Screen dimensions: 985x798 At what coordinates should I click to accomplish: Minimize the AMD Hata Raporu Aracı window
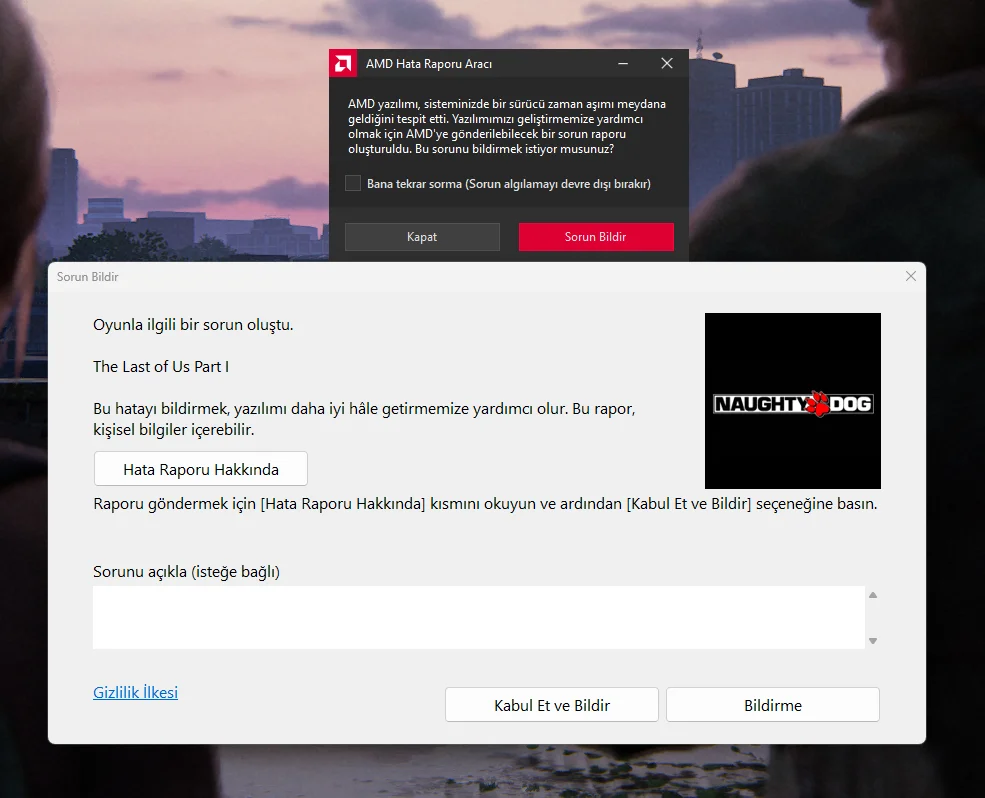click(x=623, y=63)
